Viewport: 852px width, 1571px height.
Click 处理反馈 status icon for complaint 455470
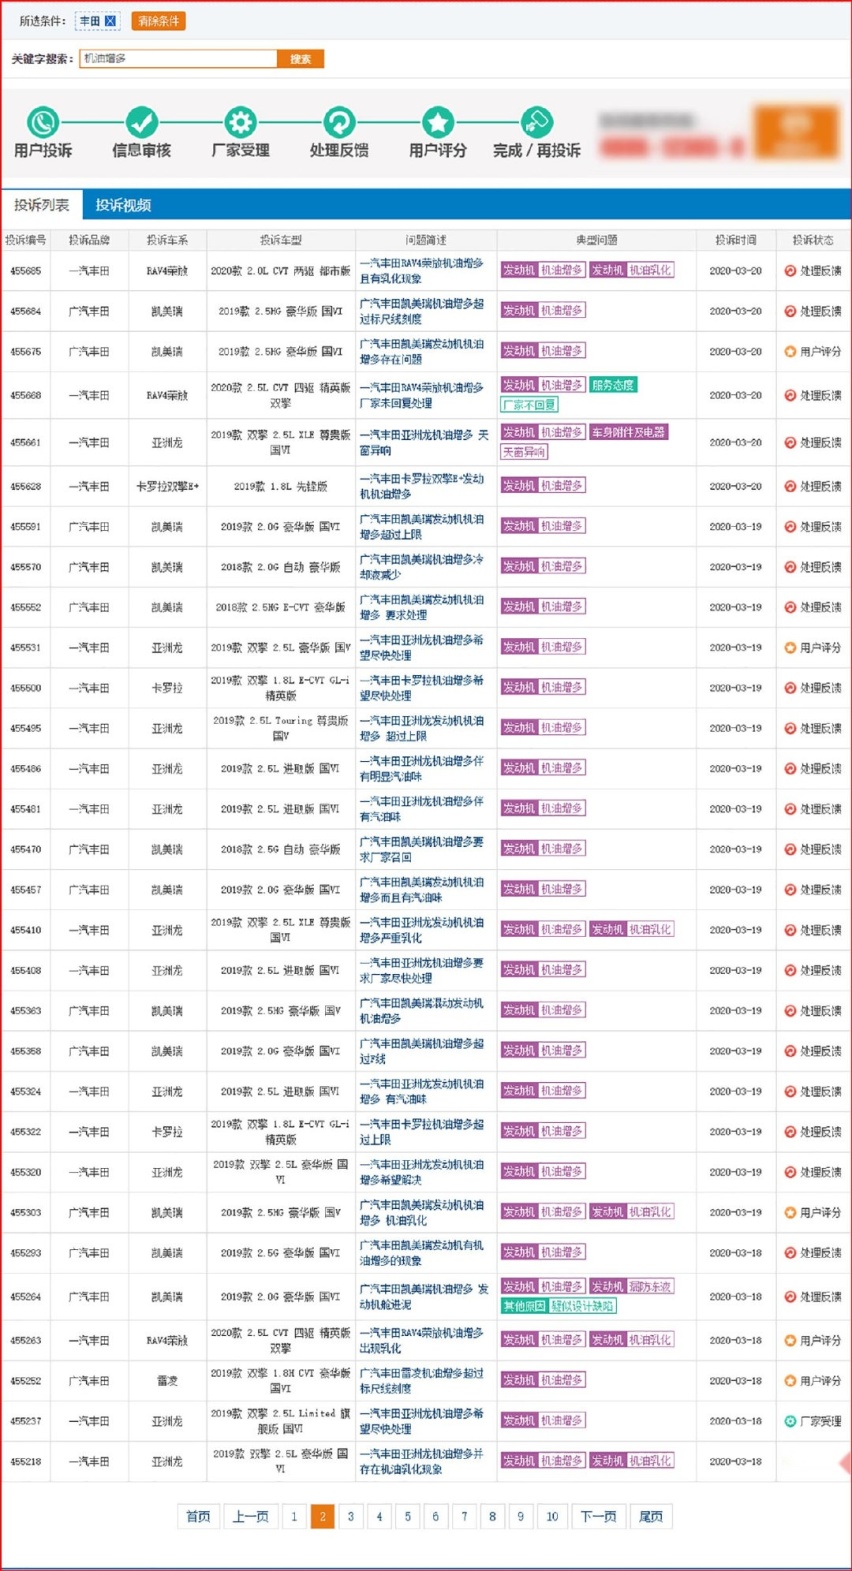(x=790, y=849)
